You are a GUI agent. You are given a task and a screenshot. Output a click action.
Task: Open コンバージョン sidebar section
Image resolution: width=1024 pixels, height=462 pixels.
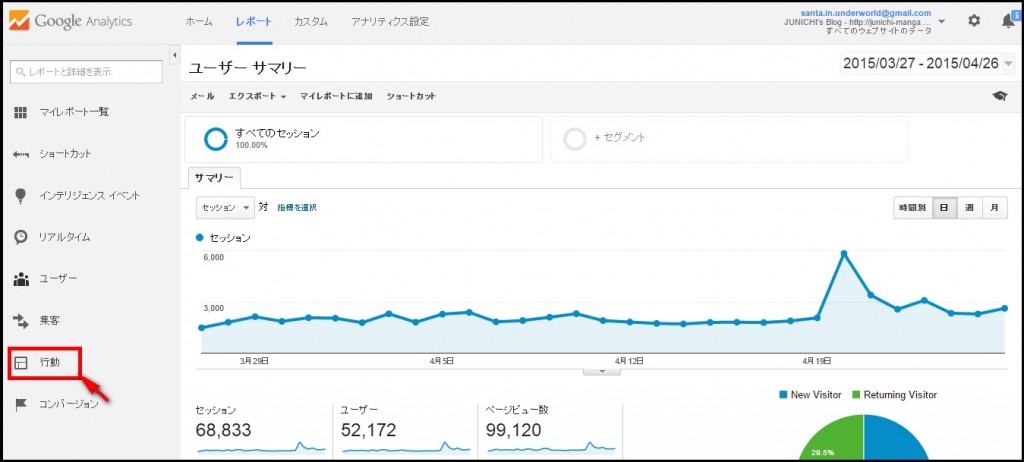pos(69,404)
